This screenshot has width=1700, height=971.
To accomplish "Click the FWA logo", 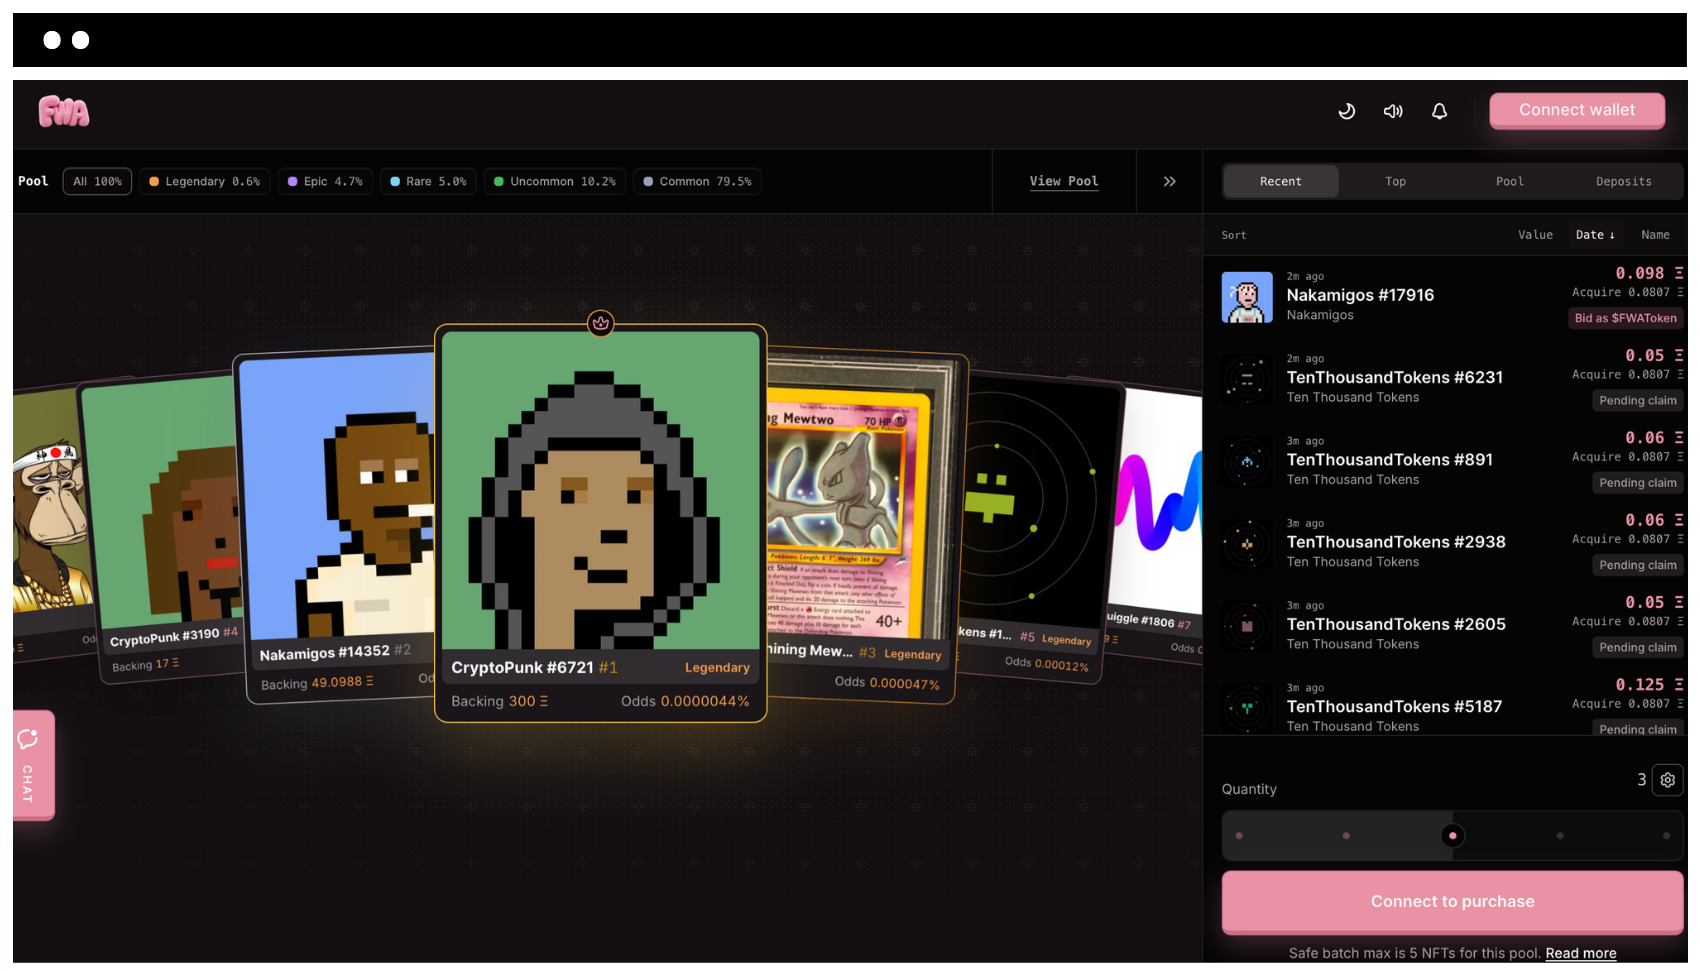I will (x=64, y=111).
